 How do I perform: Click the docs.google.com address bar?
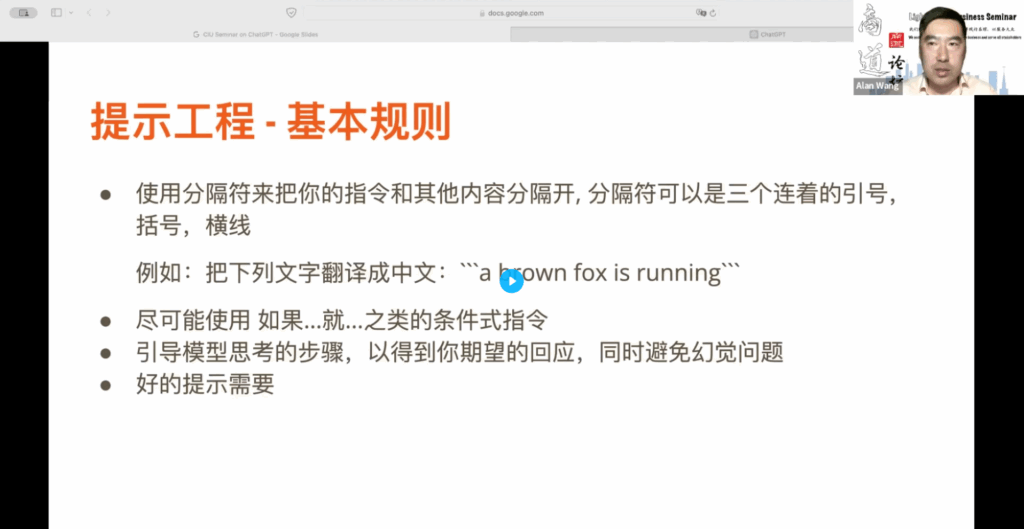pos(511,12)
